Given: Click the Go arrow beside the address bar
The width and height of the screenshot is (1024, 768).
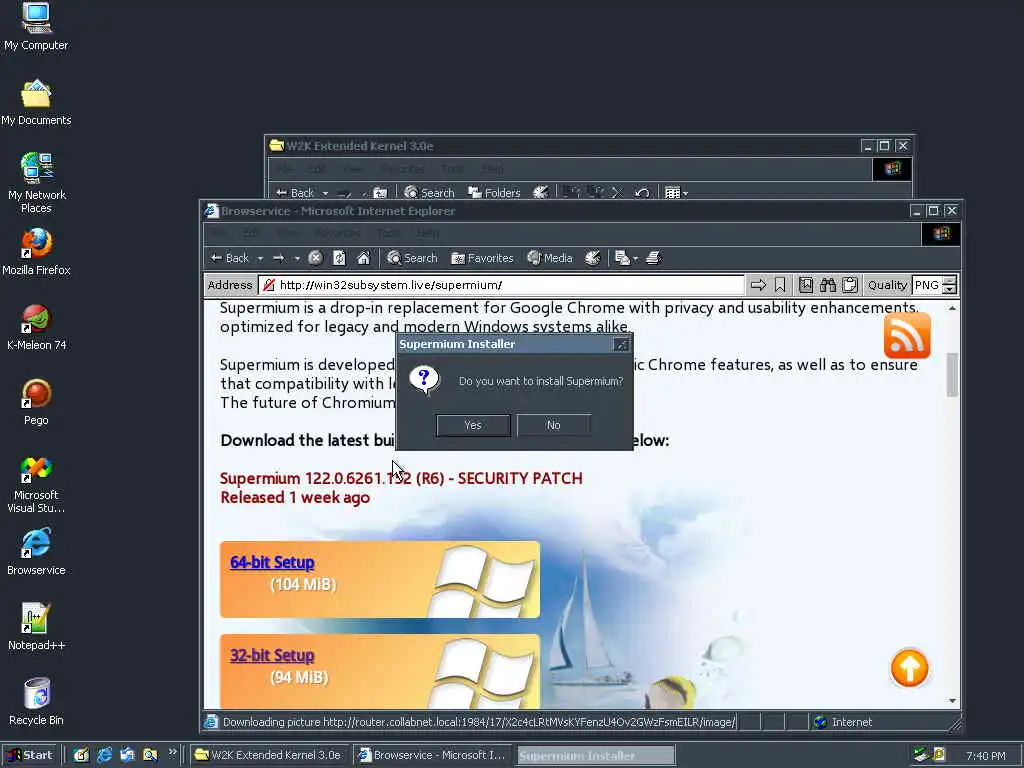Looking at the screenshot, I should [x=758, y=285].
